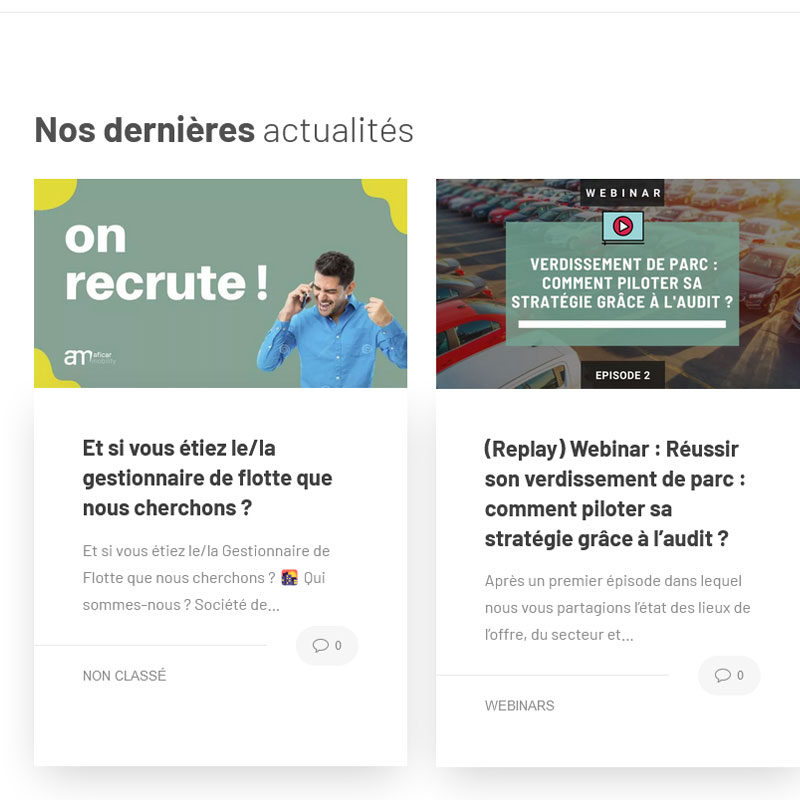This screenshot has width=800, height=800.
Task: Click the comment bubble icon on recruitment post
Action: coord(320,645)
